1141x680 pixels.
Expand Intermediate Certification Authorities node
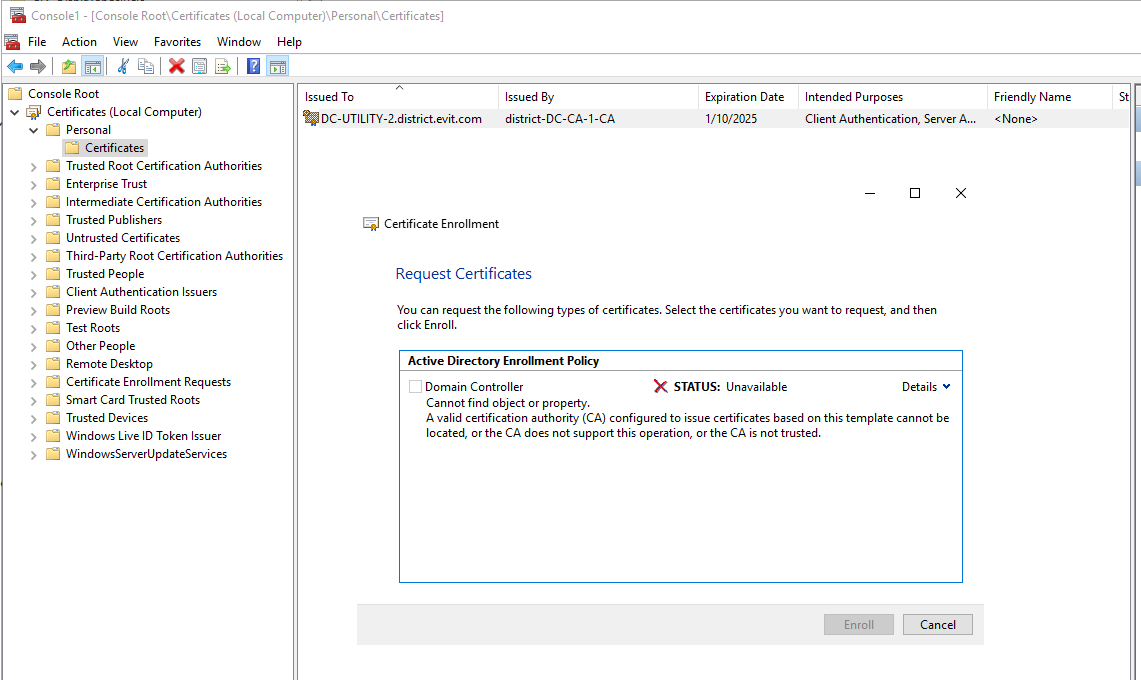coord(33,202)
